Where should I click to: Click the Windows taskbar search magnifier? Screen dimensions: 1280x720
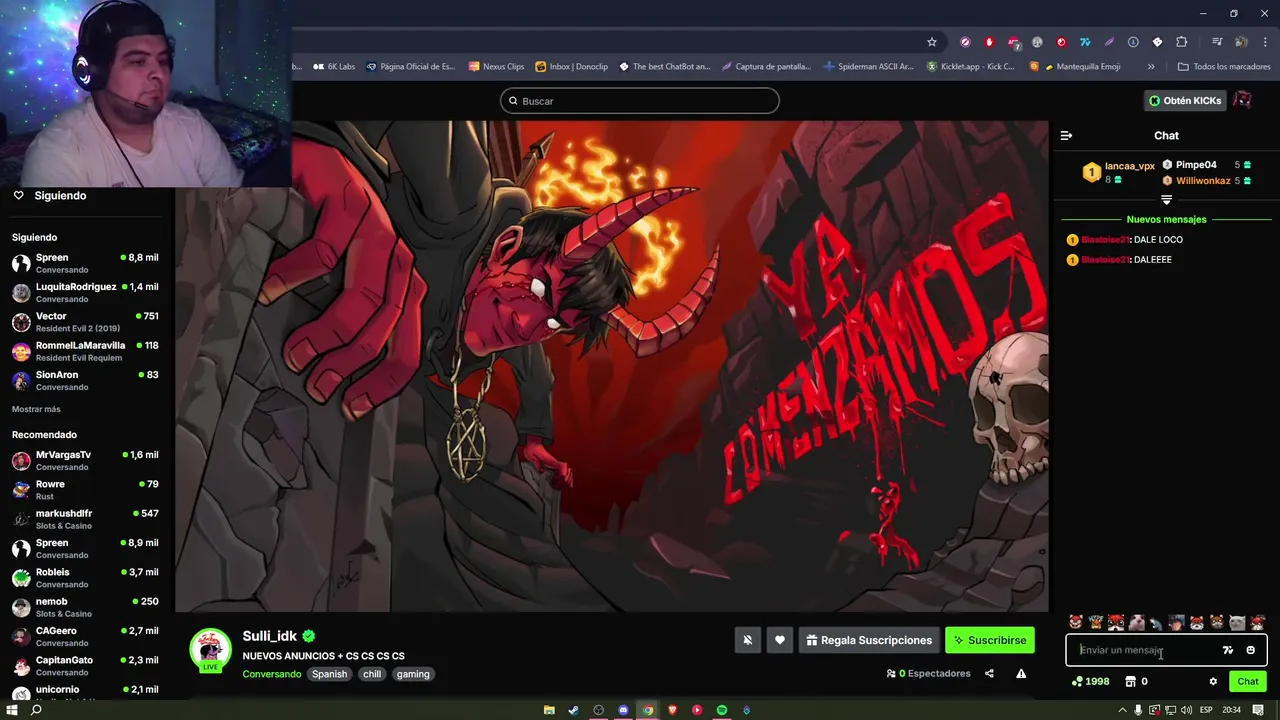(x=36, y=710)
